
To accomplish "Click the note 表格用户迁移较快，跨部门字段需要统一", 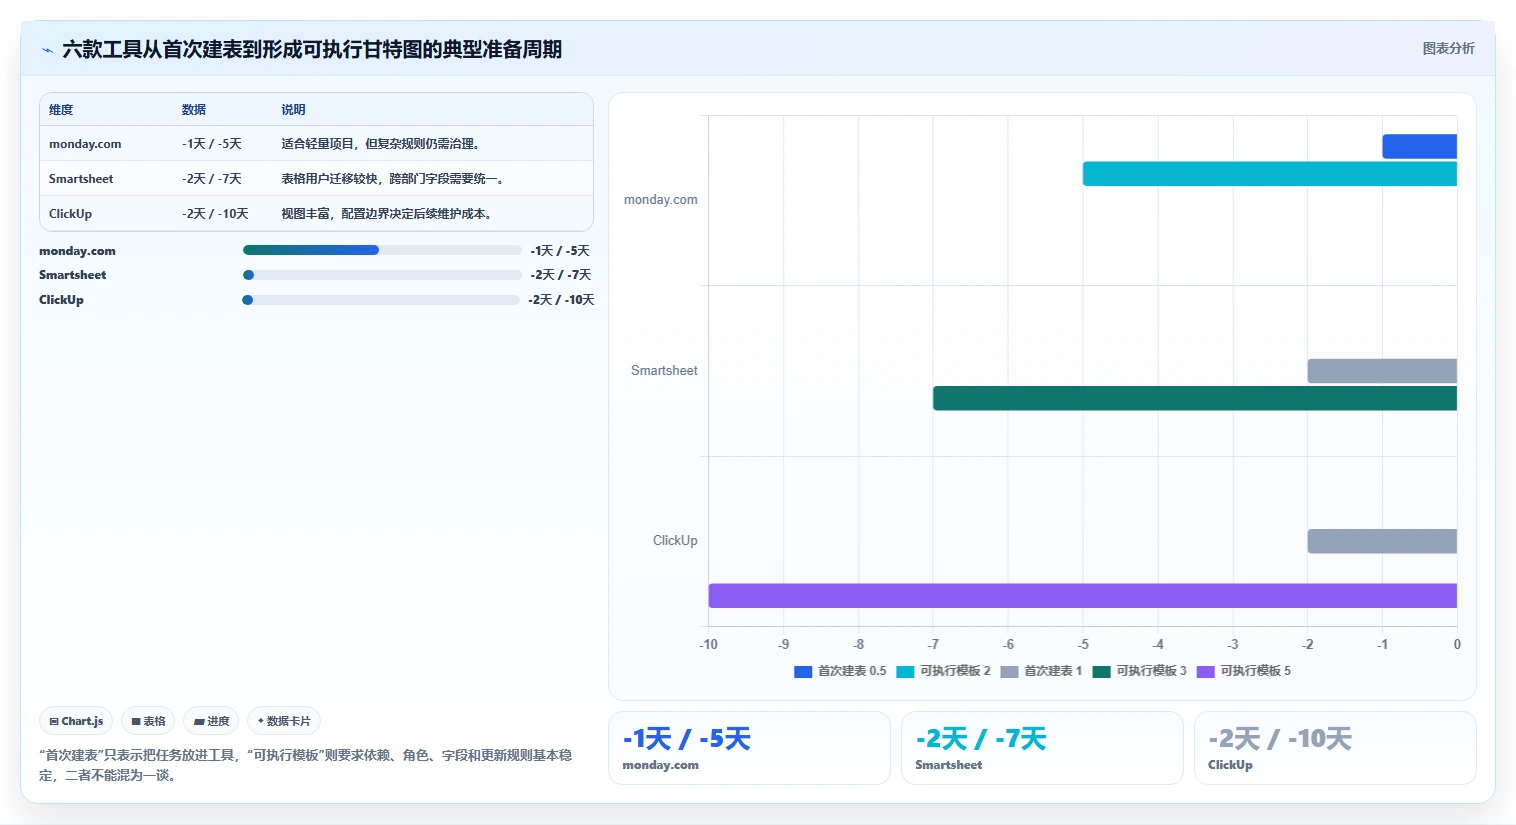I will [395, 179].
